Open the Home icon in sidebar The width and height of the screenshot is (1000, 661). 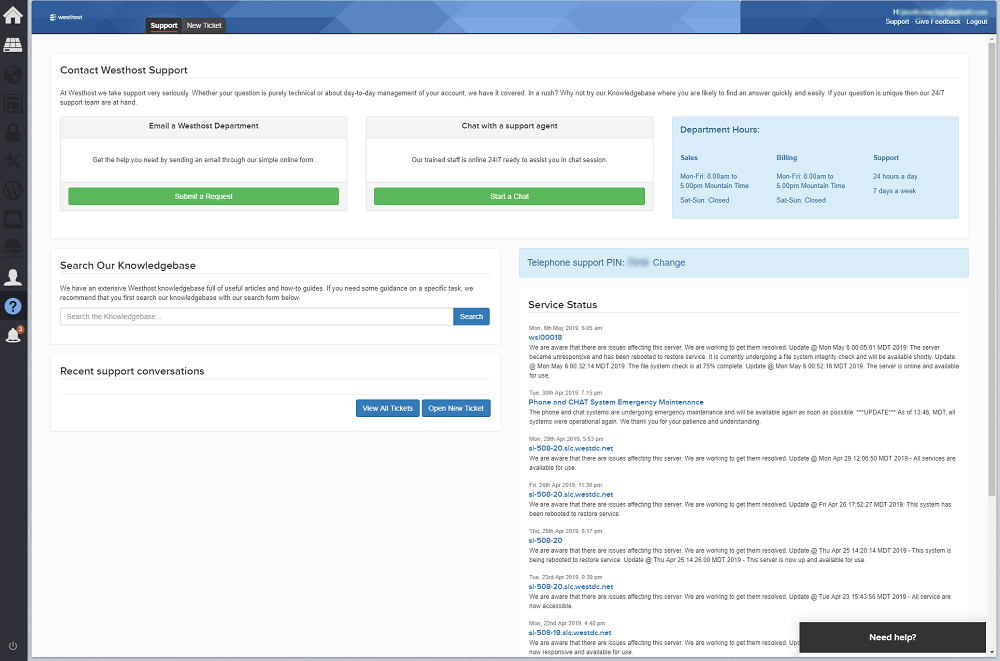(13, 15)
